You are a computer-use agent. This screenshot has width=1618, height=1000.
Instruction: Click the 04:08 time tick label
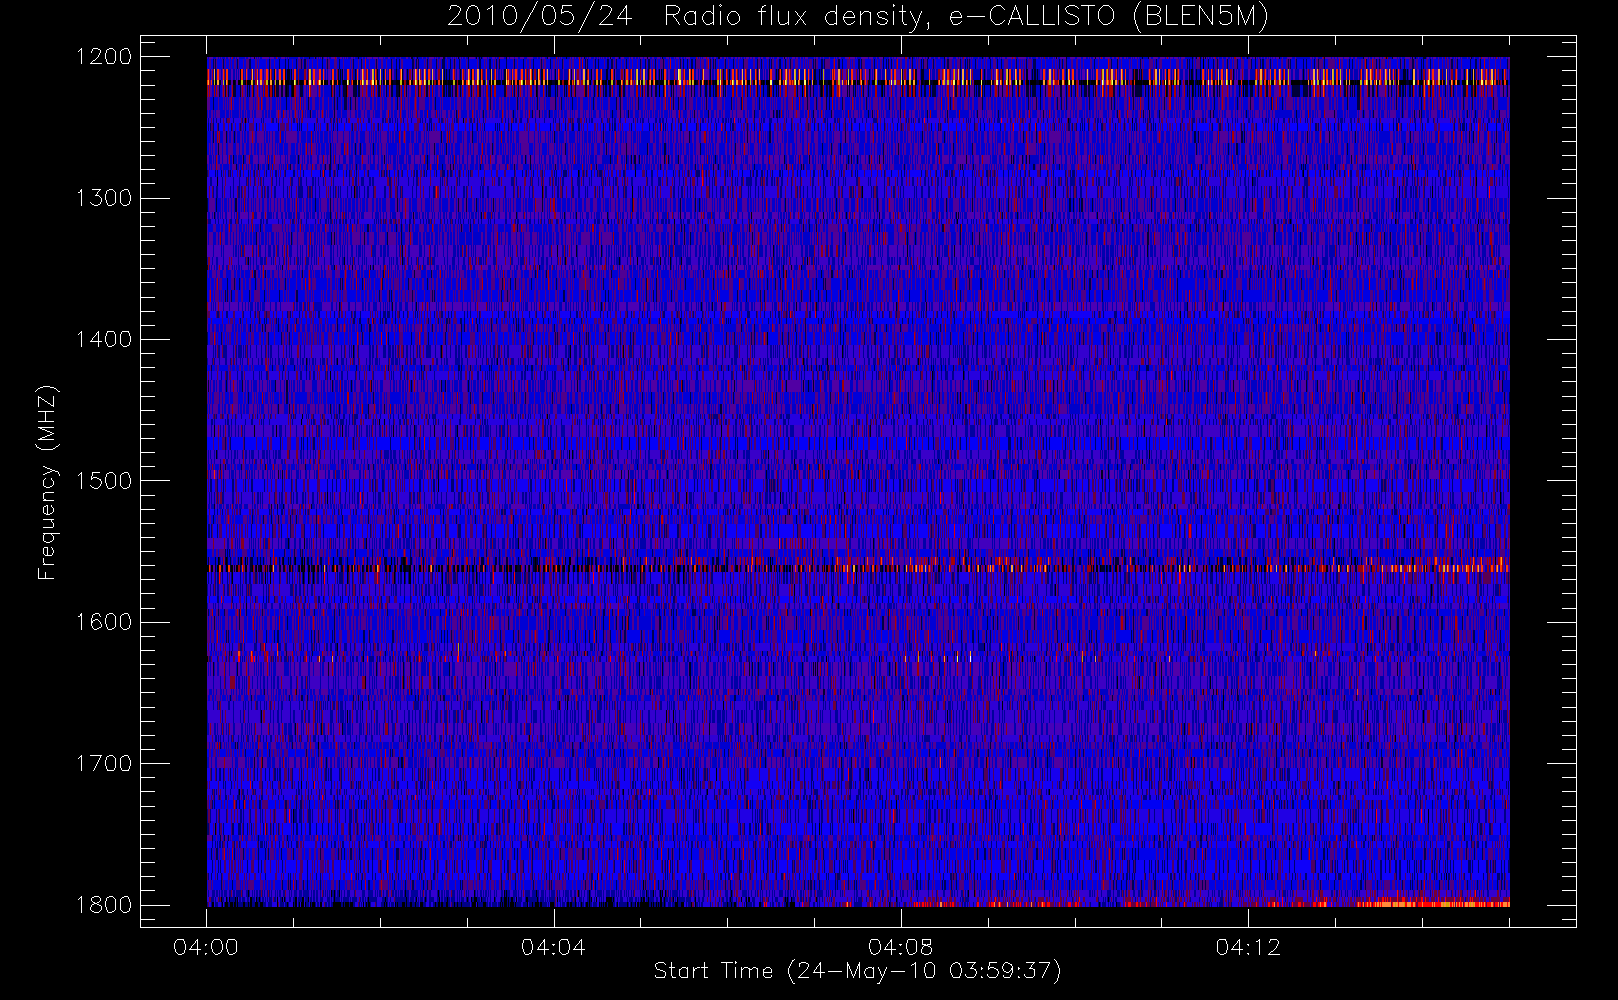tap(900, 947)
